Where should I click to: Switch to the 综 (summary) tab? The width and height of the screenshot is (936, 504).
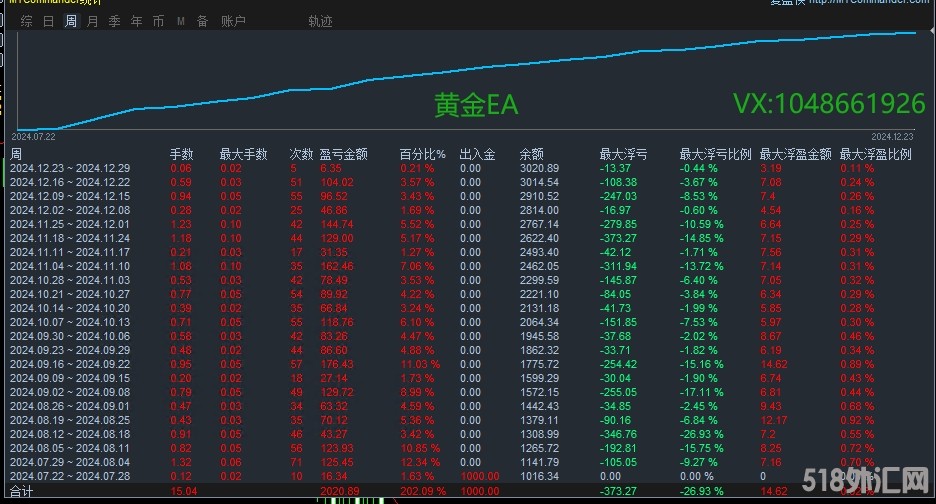26,21
